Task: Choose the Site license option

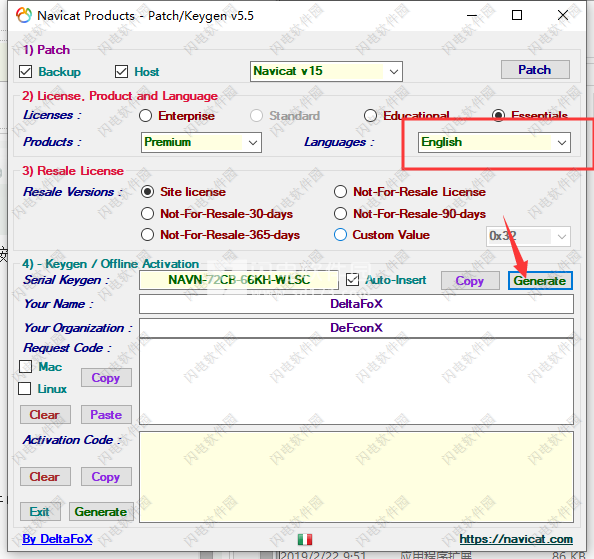Action: point(147,192)
